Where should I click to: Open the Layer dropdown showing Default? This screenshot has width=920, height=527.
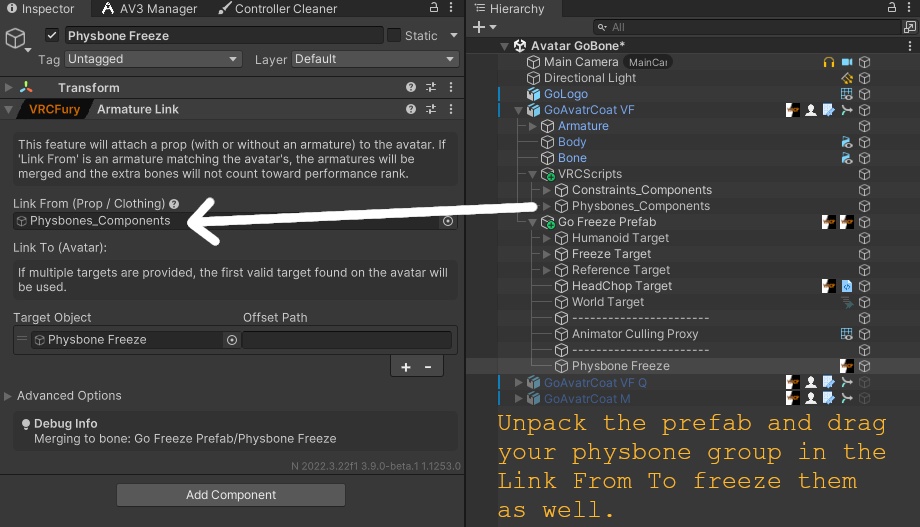(374, 59)
